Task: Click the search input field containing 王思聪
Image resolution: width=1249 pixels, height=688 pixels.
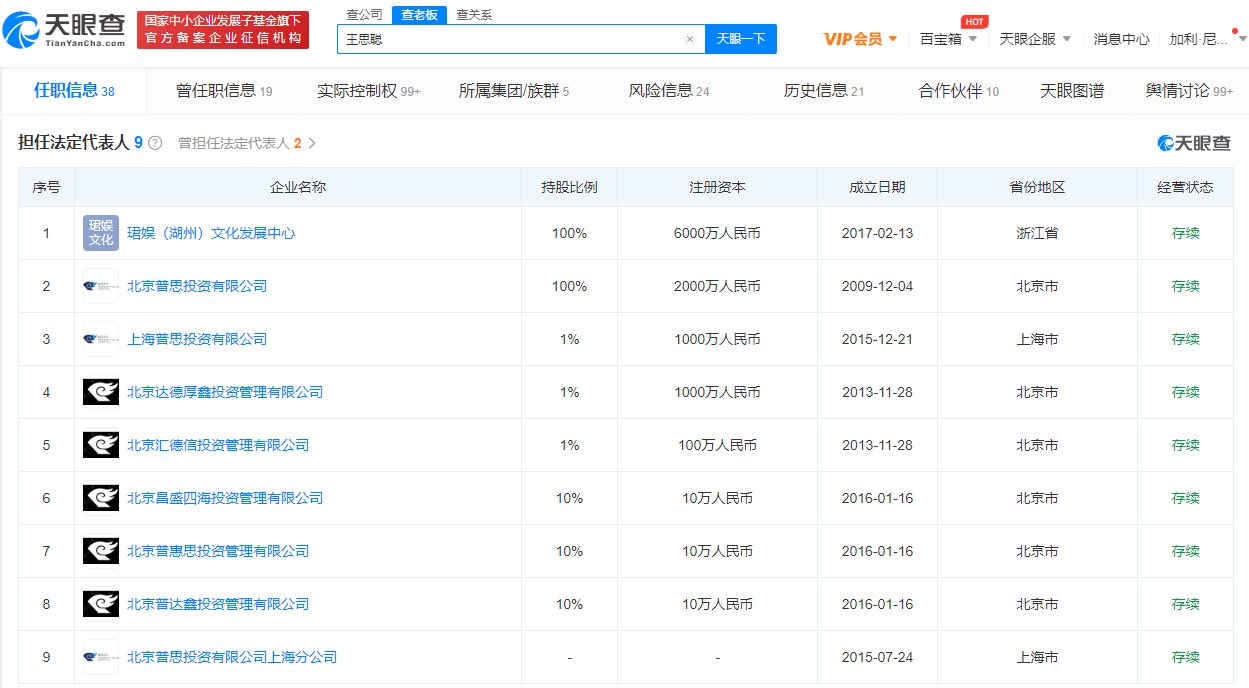Action: point(510,39)
